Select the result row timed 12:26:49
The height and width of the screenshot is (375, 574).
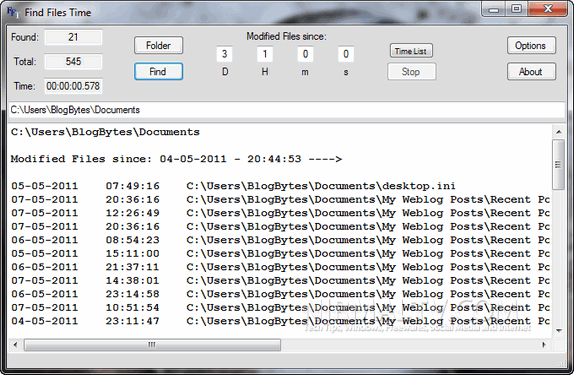click(280, 213)
